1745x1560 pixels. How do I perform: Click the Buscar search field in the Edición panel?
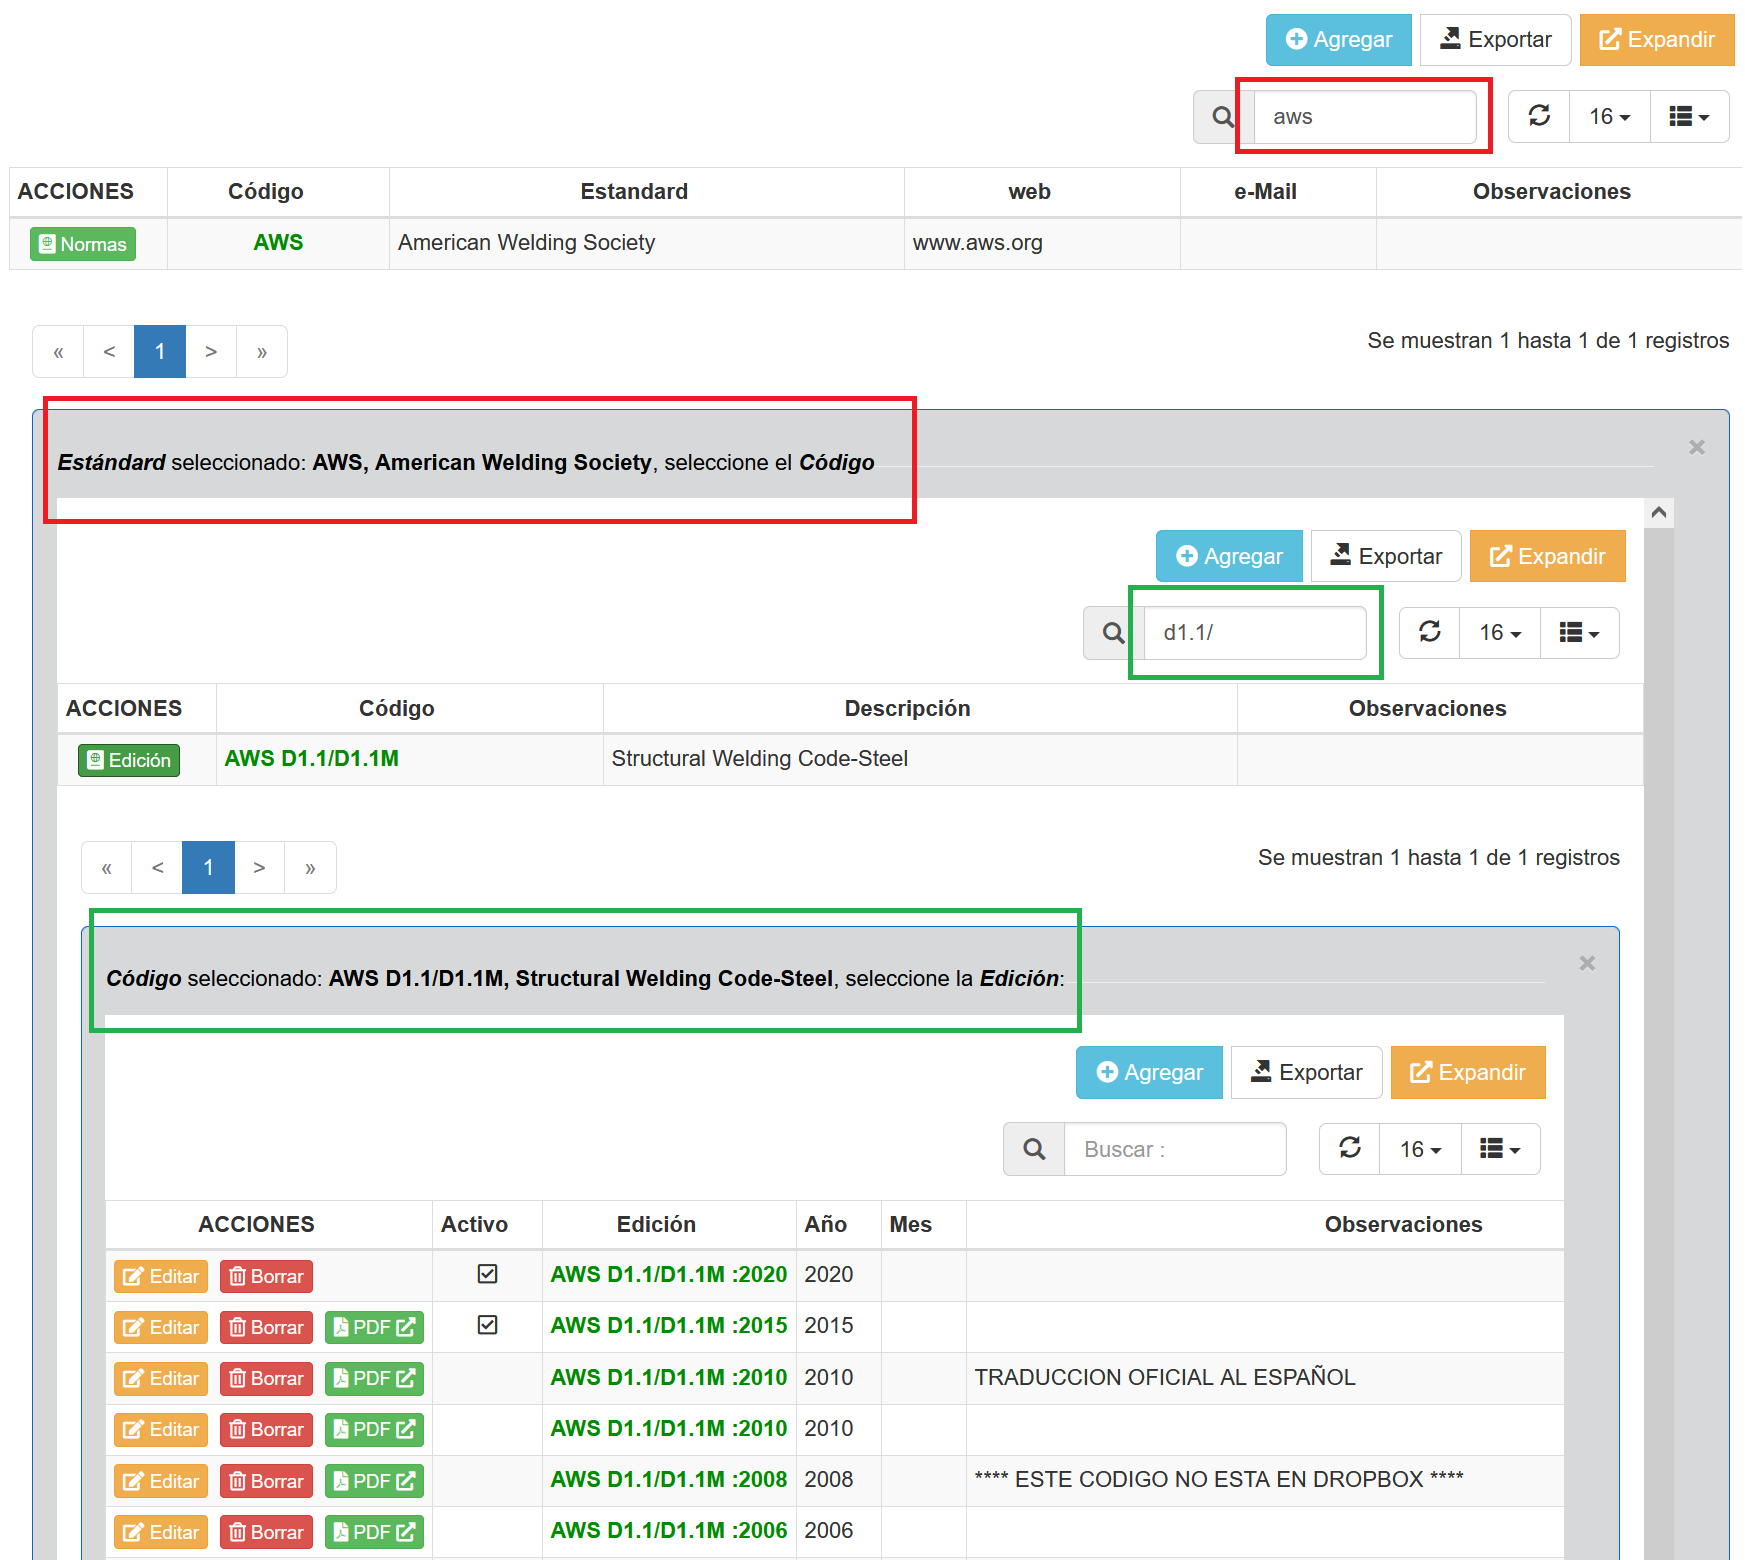pos(1174,1149)
